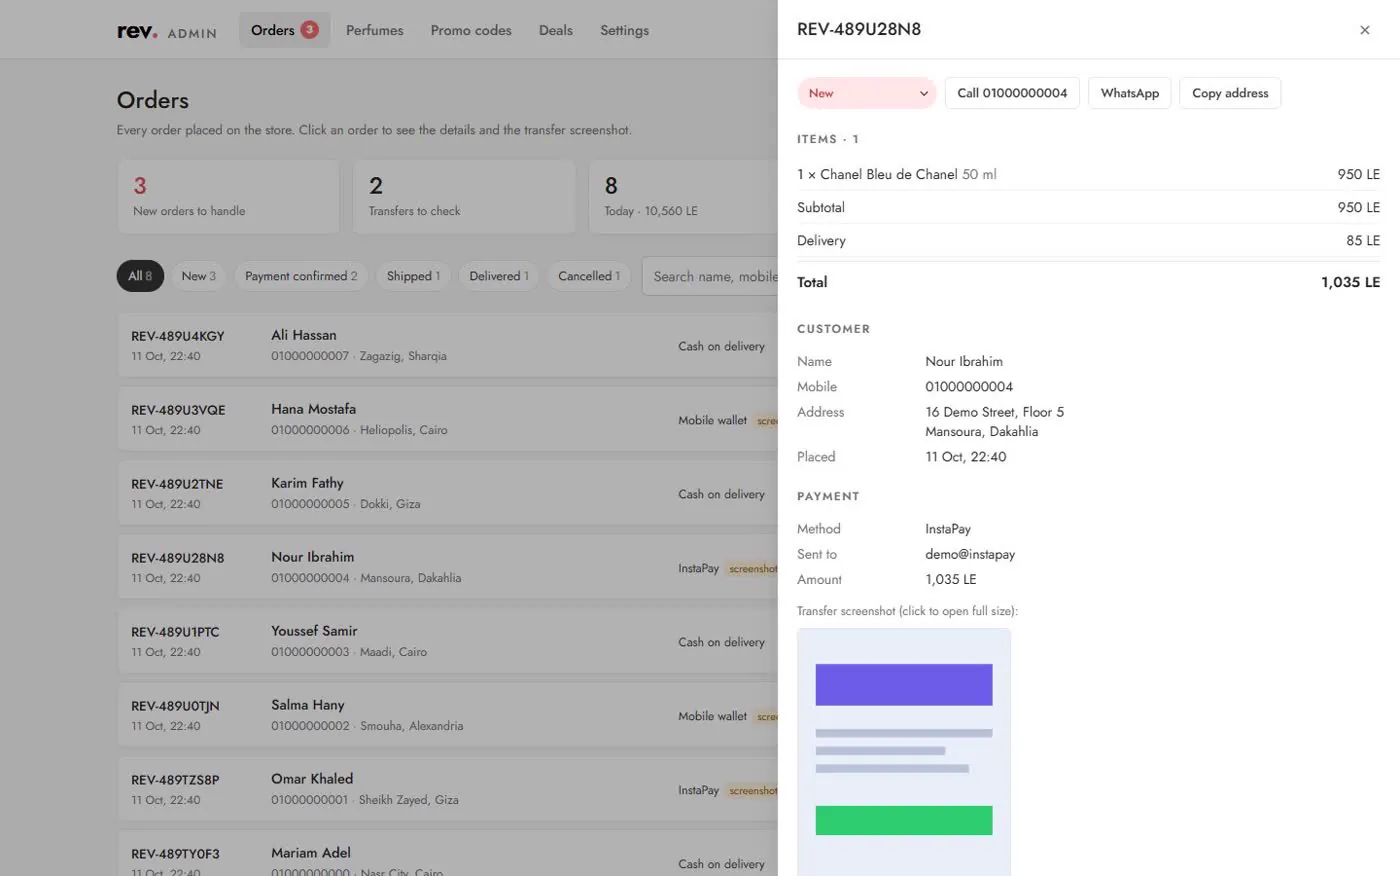Show only Delivered orders

(x=499, y=276)
